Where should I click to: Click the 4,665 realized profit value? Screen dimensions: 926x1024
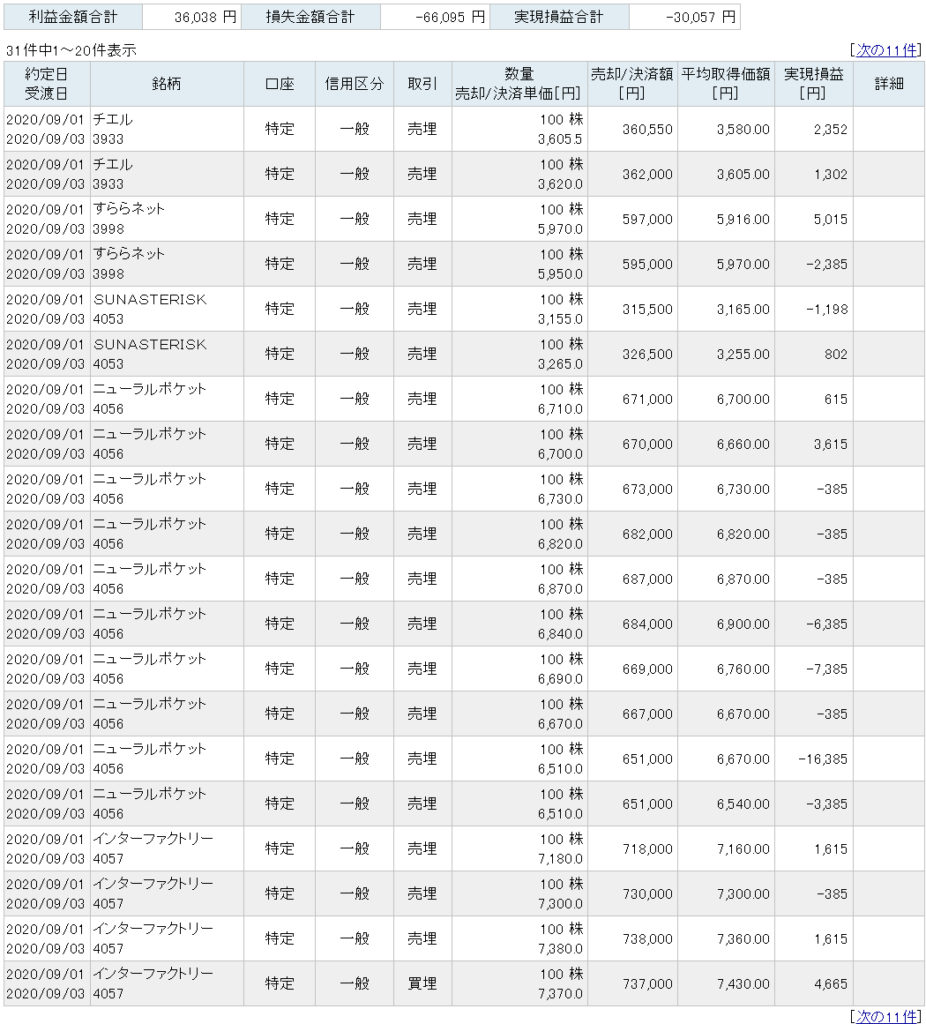(x=831, y=984)
